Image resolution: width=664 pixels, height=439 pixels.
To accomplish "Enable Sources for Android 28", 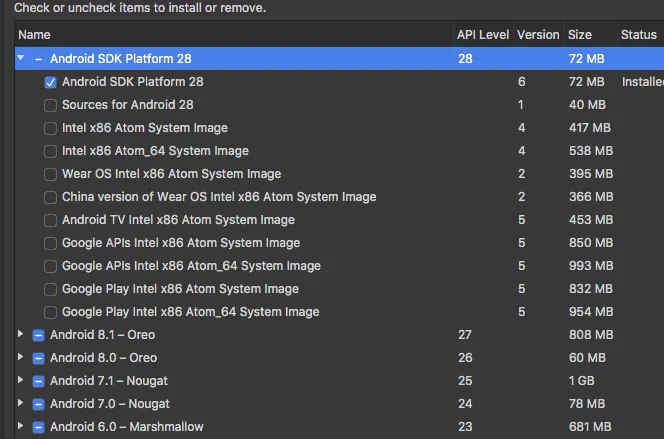I will 51,105.
